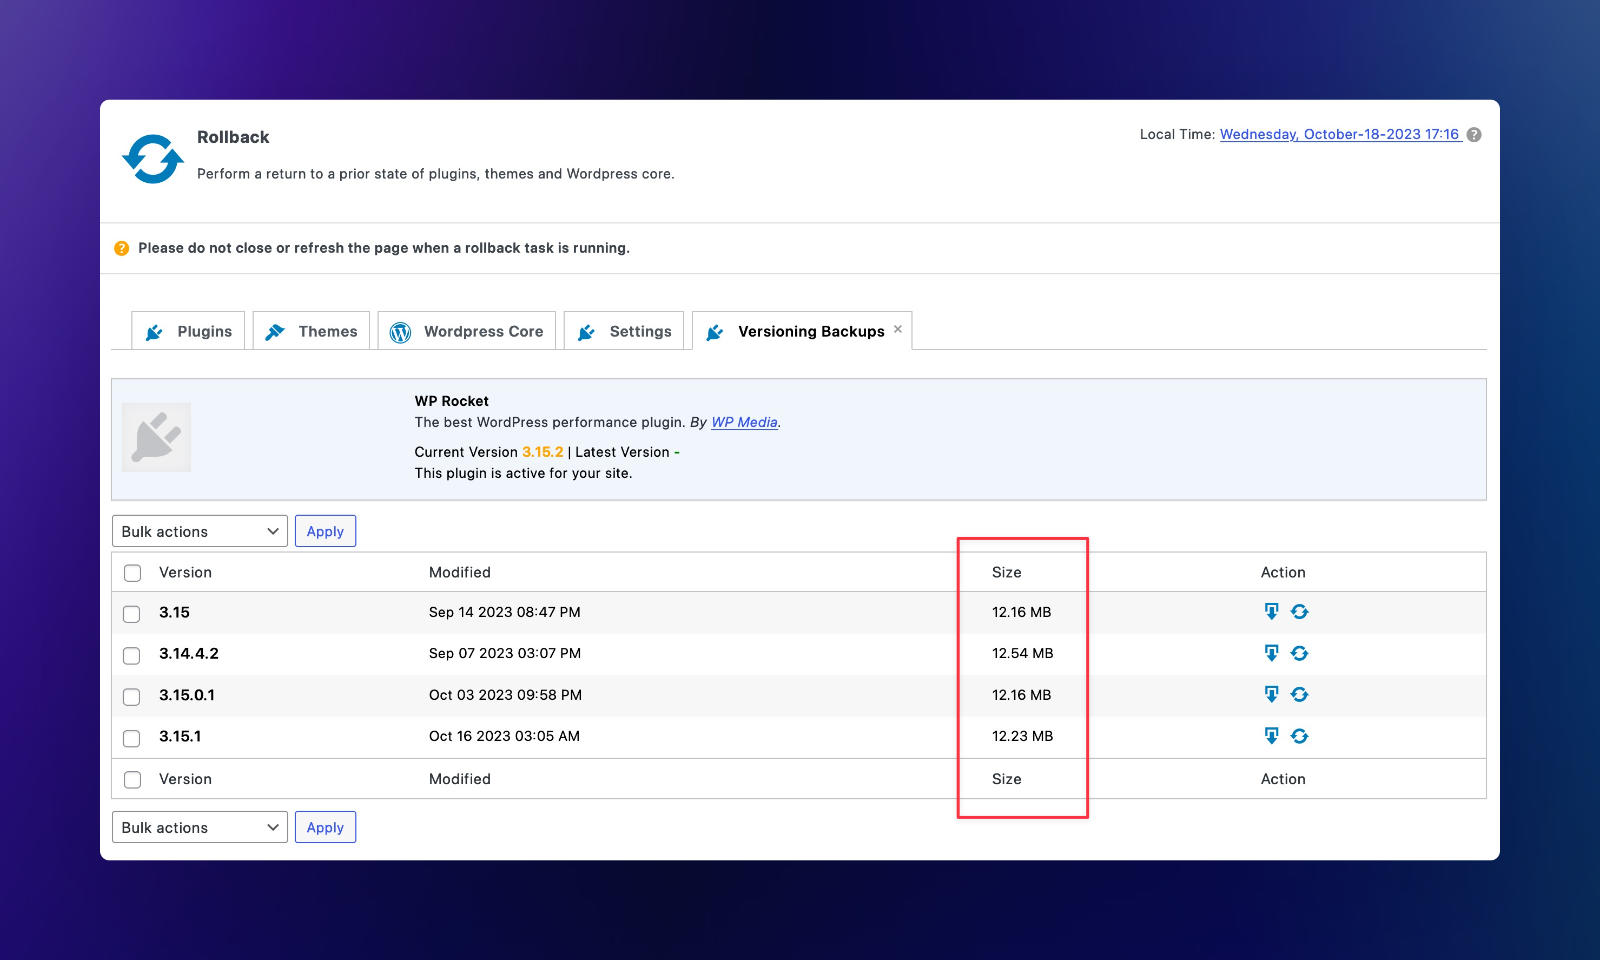Image resolution: width=1600 pixels, height=960 pixels.
Task: Select all versions using the header checkbox
Action: pyautogui.click(x=131, y=572)
